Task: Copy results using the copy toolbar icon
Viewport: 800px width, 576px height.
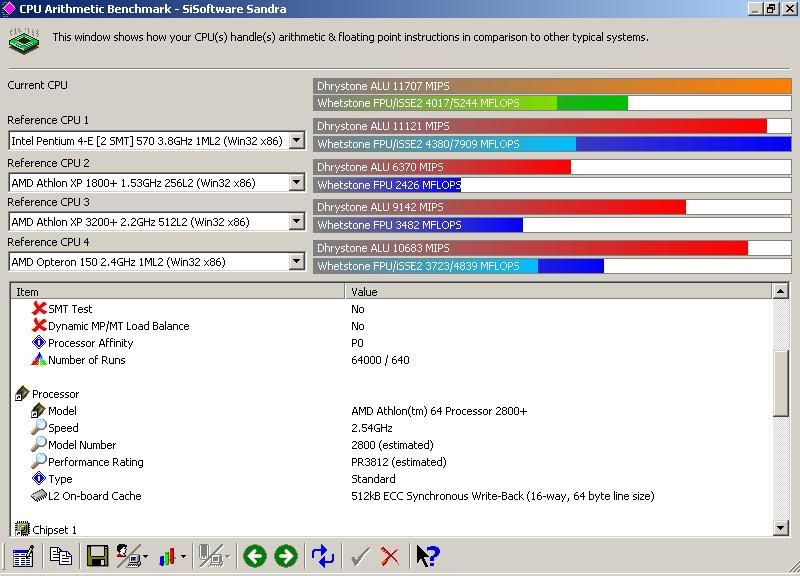Action: pyautogui.click(x=60, y=556)
